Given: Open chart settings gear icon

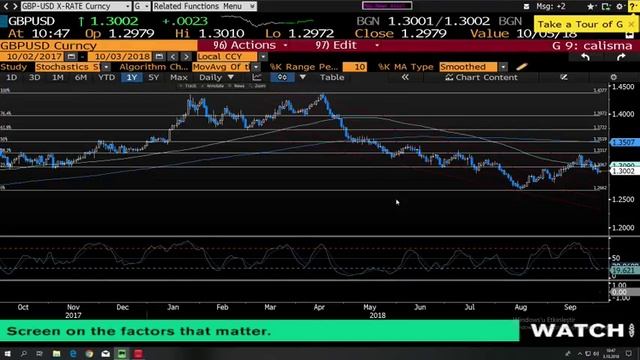Looking at the screenshot, I should tap(613, 77).
